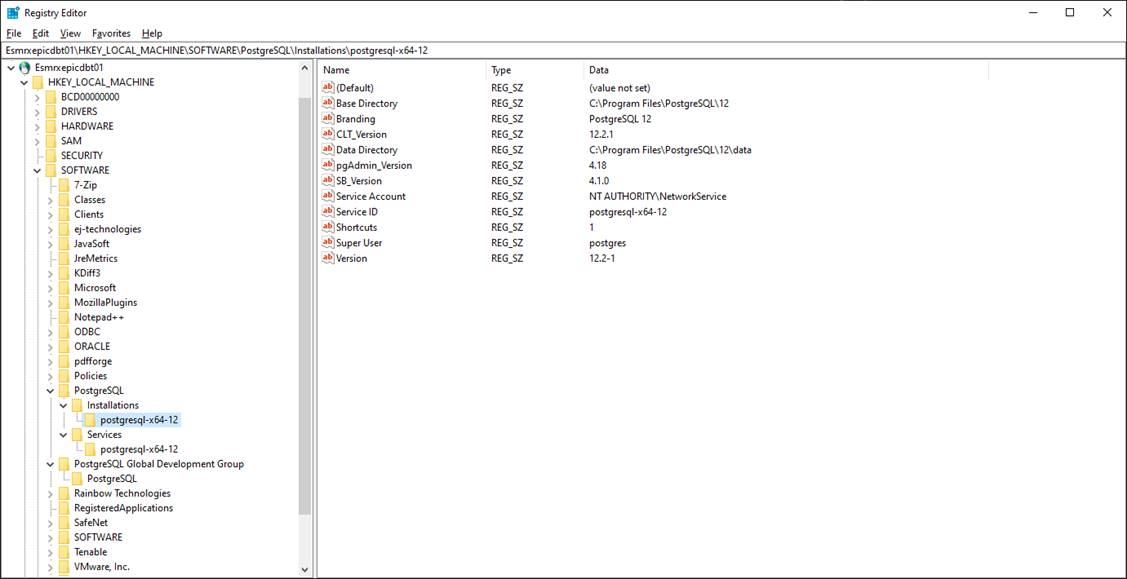Sort values by the Type column header
Screen dimensions: 1127x579
pyautogui.click(x=535, y=70)
